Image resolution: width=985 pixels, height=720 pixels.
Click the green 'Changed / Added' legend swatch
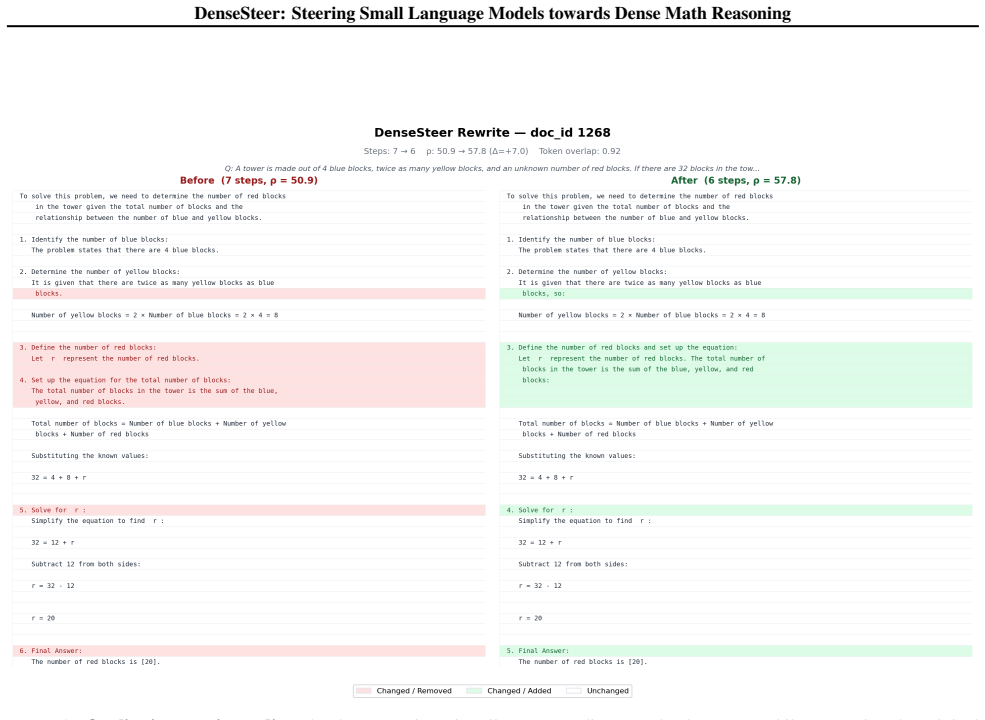474,690
